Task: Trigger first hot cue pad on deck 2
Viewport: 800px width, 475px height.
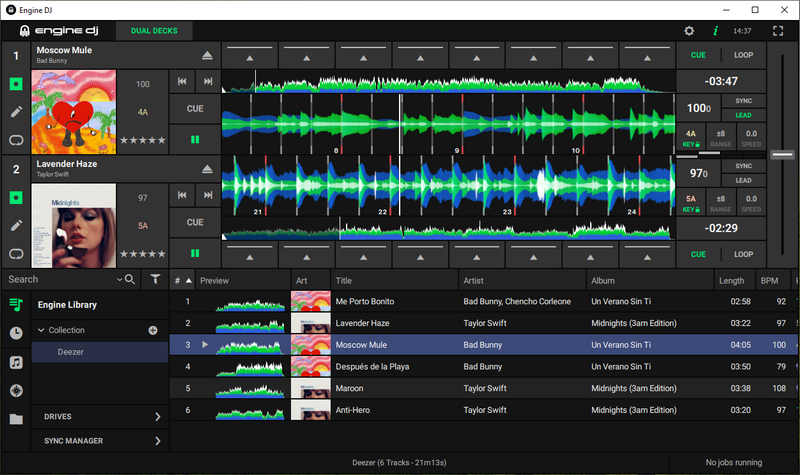Action: pyautogui.click(x=249, y=254)
